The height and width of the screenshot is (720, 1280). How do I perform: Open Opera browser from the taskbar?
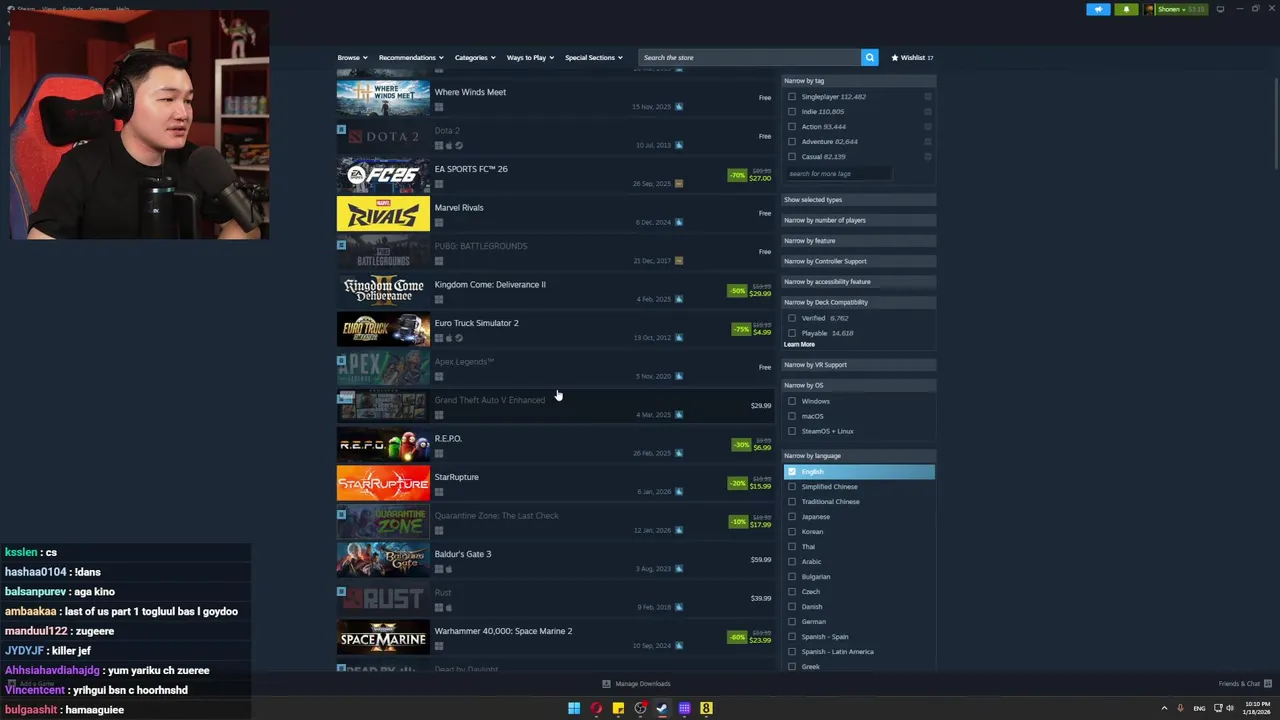[x=596, y=708]
